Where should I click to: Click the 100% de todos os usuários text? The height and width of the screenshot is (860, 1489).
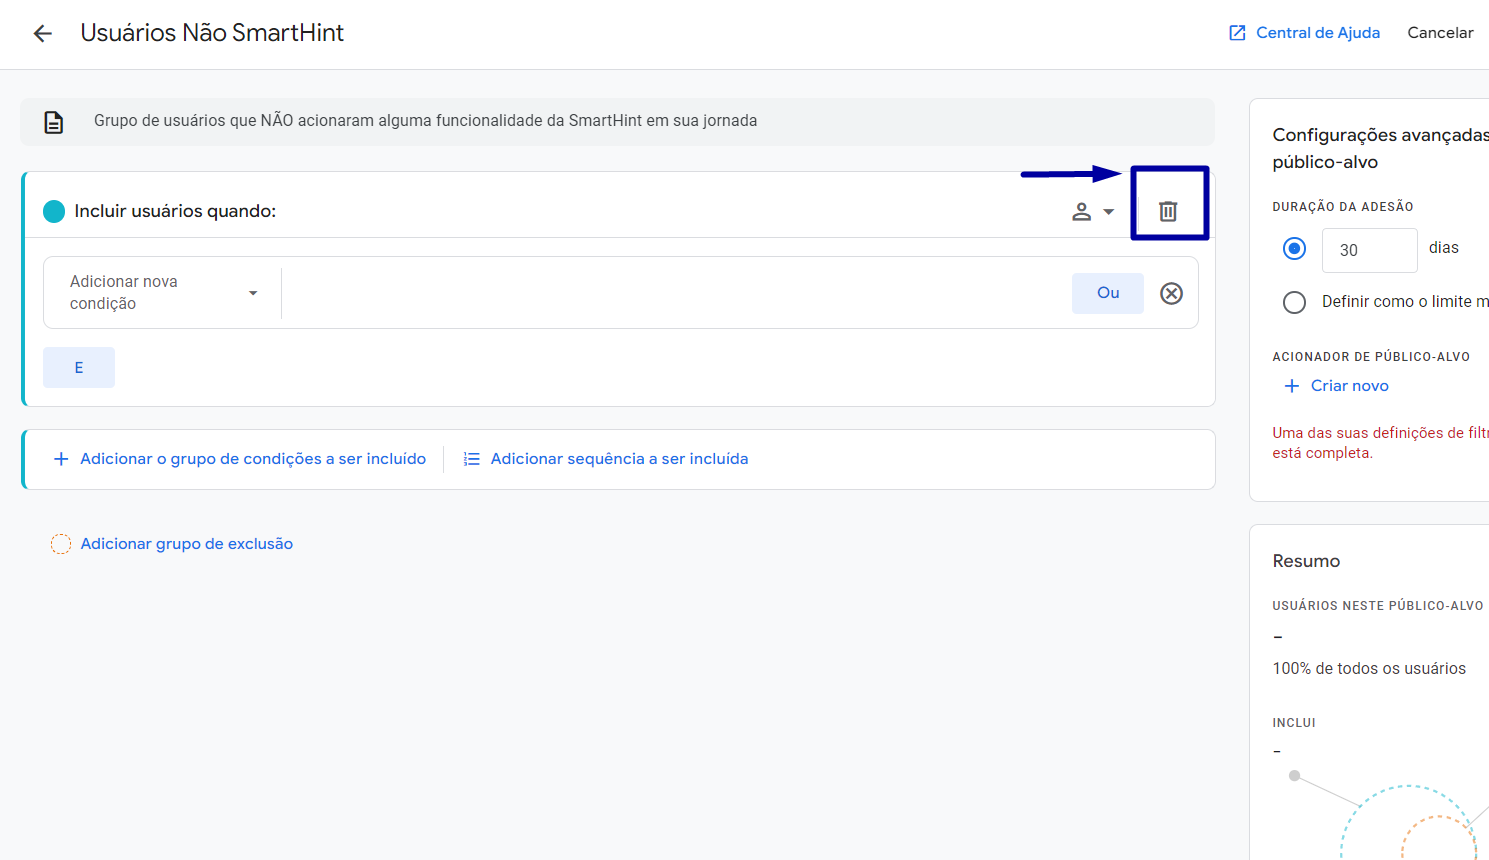tap(1369, 669)
